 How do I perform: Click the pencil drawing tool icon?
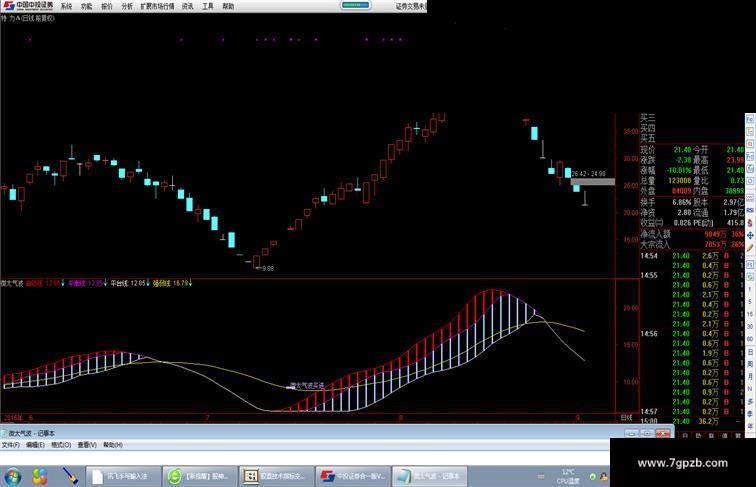[750, 248]
